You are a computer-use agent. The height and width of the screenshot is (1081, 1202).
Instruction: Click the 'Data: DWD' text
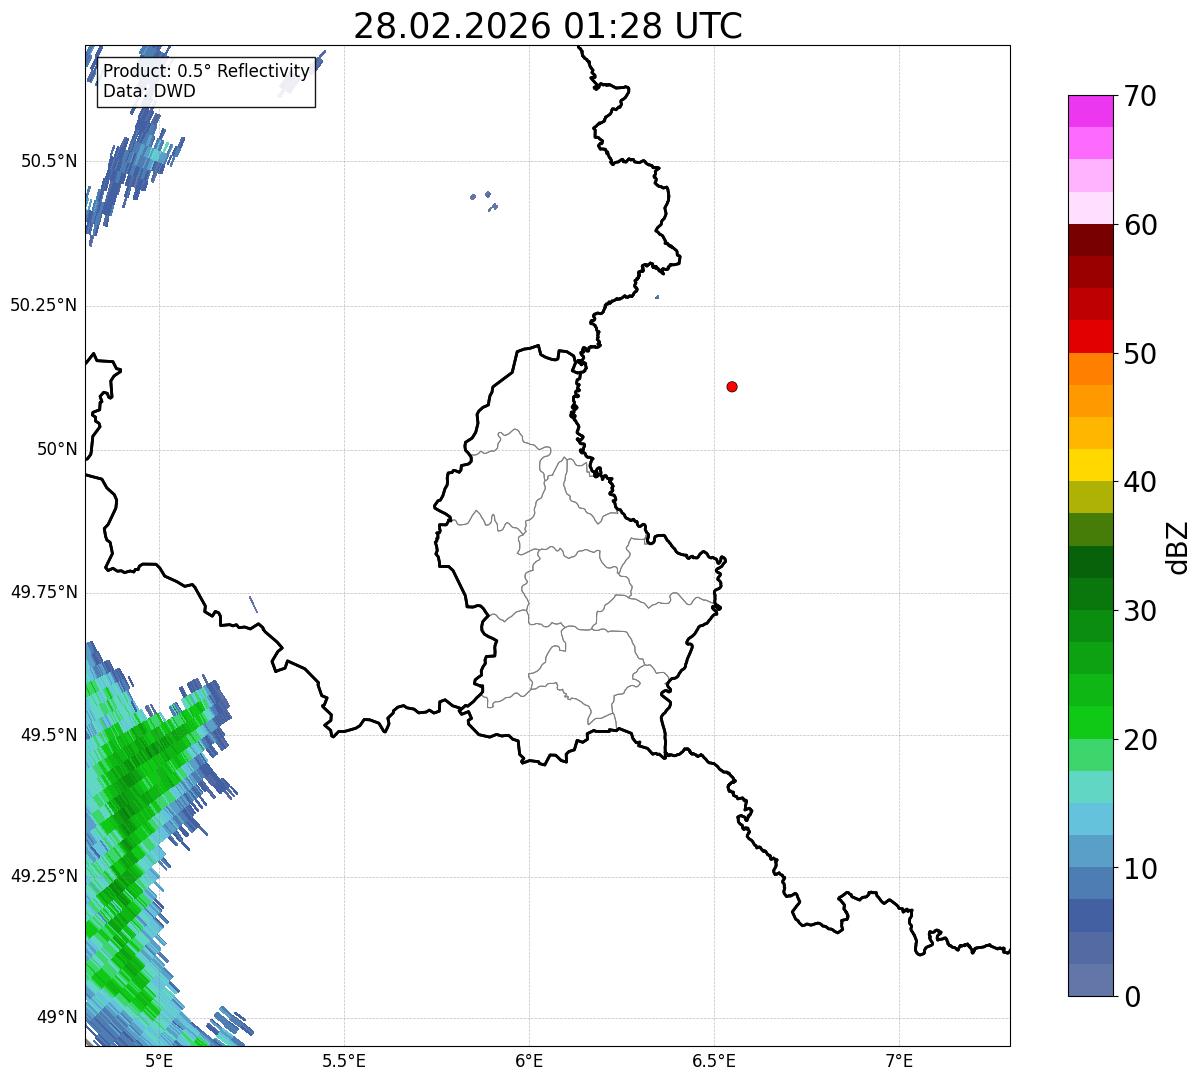tap(149, 91)
